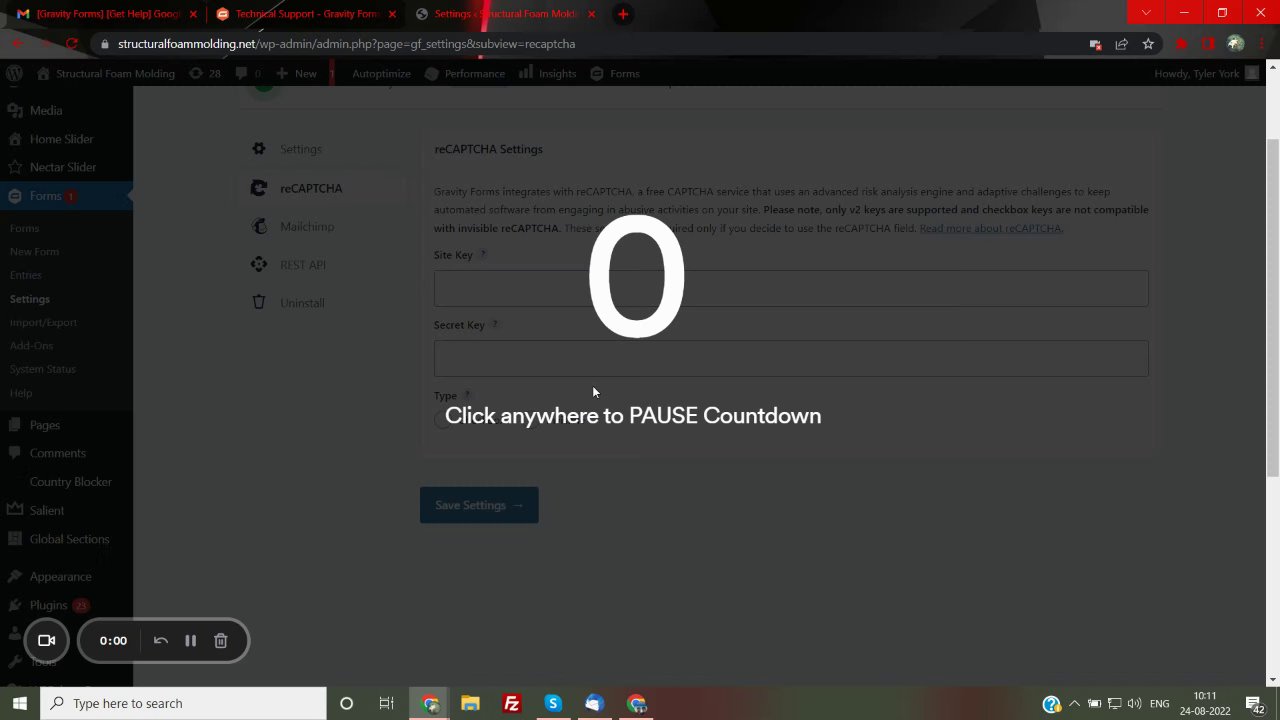1280x720 pixels.
Task: Open comments bubble in admin bar
Action: (247, 73)
